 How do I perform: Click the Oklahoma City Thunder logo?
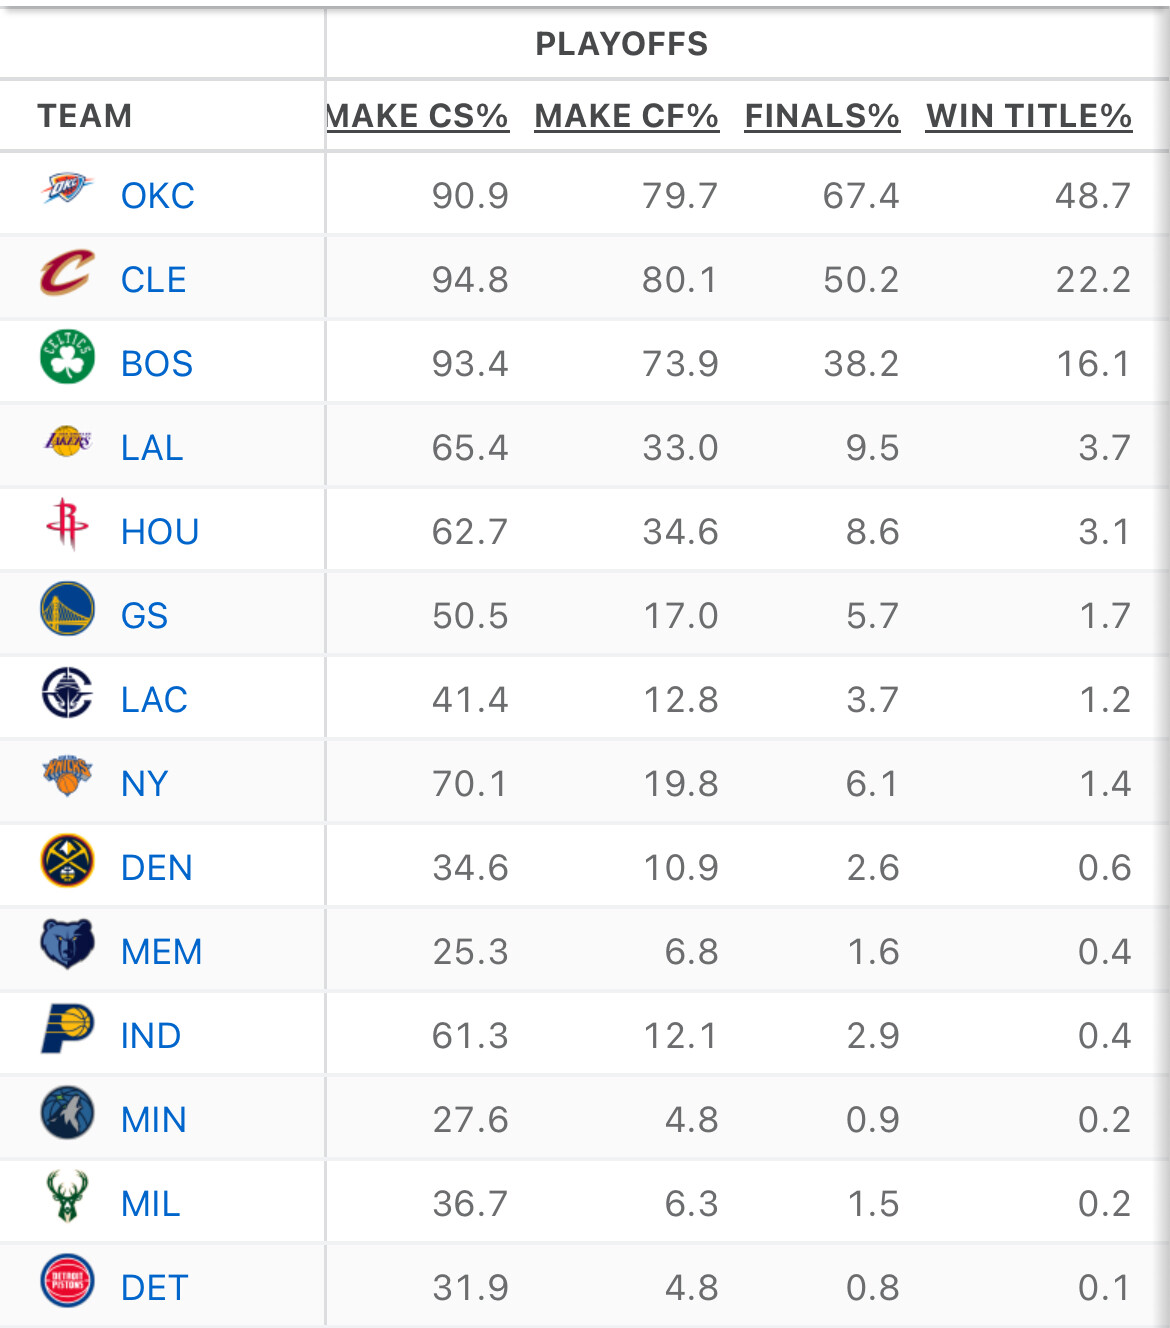[67, 189]
